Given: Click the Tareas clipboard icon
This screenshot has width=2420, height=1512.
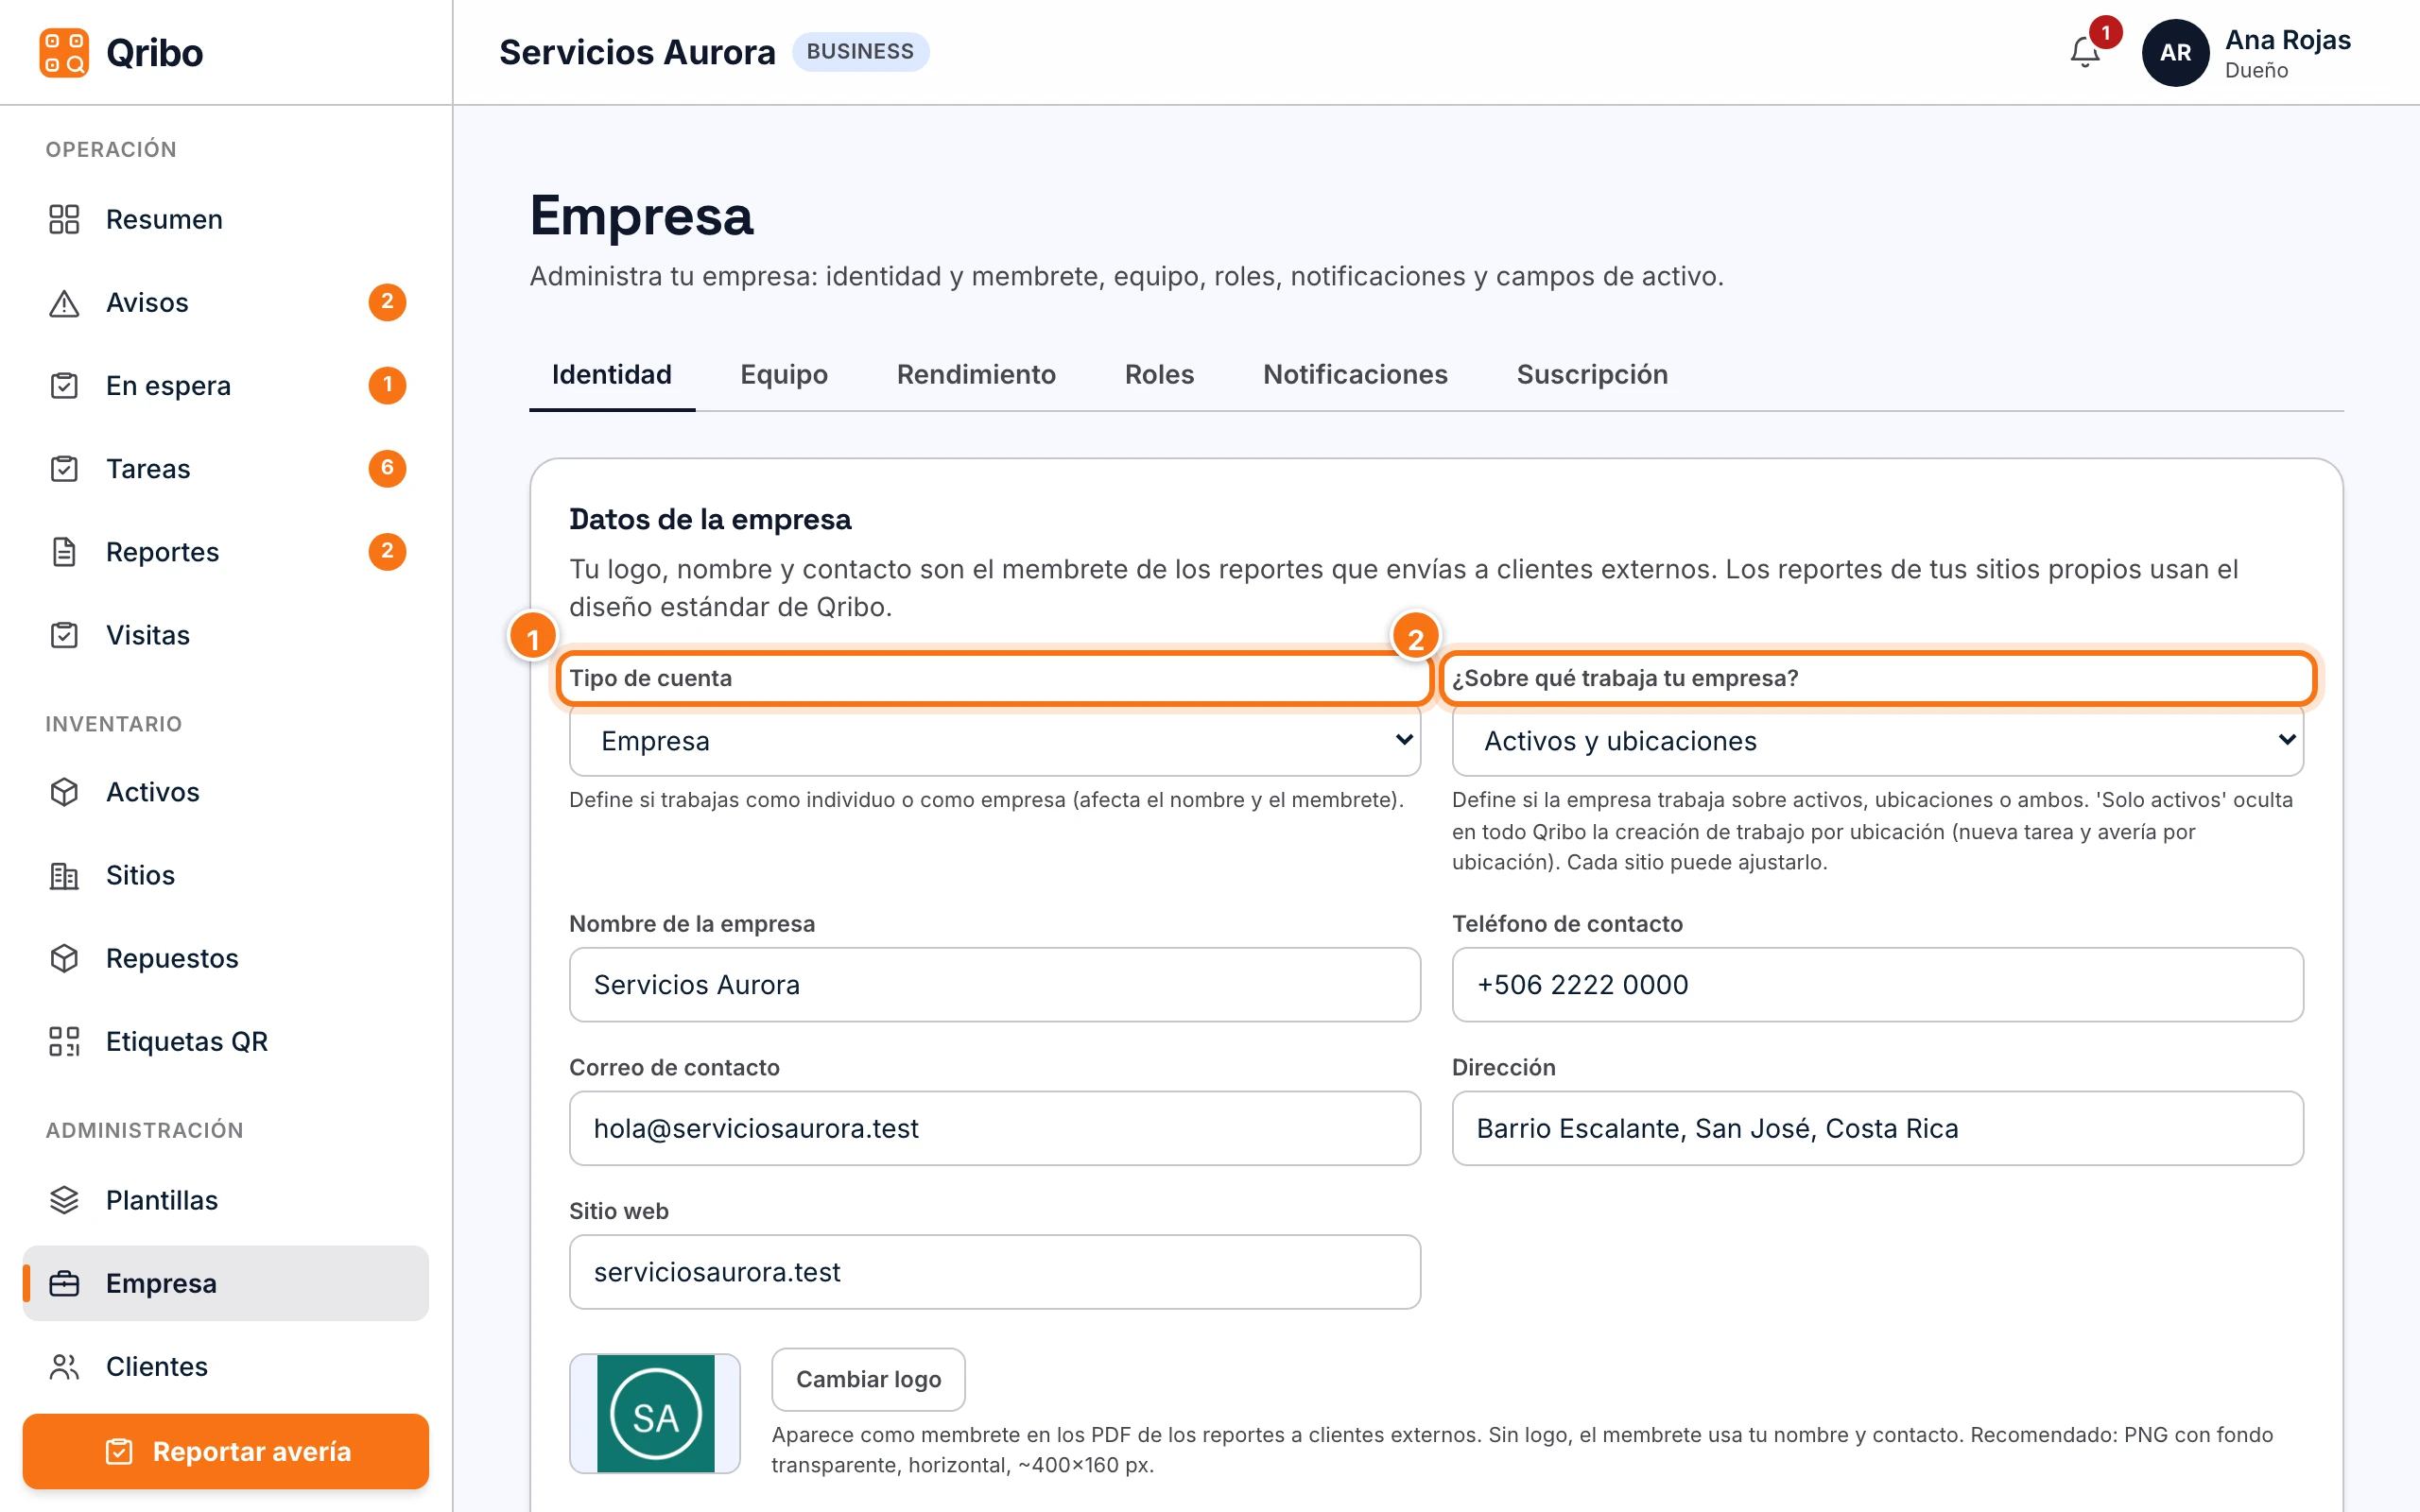Looking at the screenshot, I should (64, 468).
